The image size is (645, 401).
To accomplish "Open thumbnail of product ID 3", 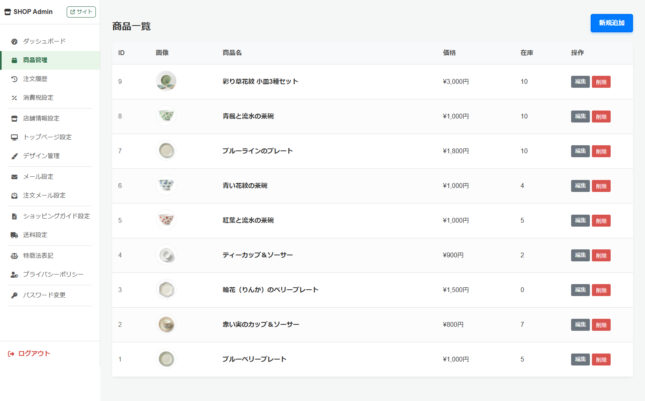I will tap(166, 290).
